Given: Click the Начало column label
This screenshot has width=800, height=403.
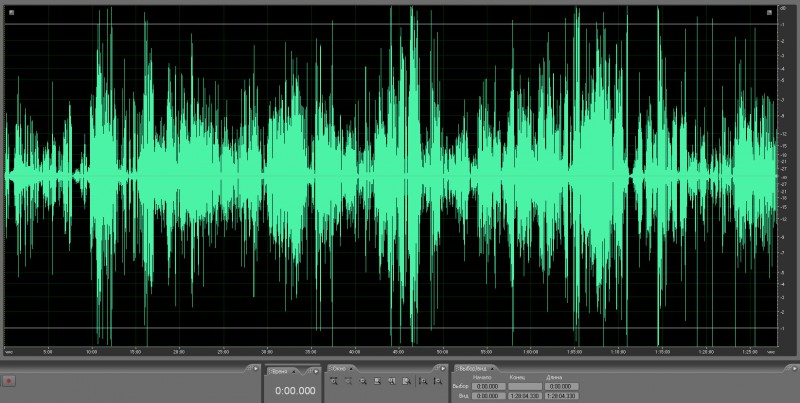Looking at the screenshot, I should (482, 377).
